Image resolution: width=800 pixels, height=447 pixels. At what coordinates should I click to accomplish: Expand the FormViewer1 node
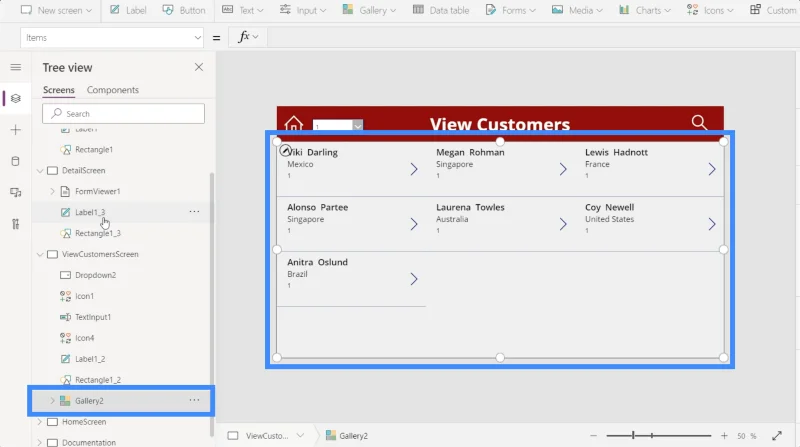53,191
